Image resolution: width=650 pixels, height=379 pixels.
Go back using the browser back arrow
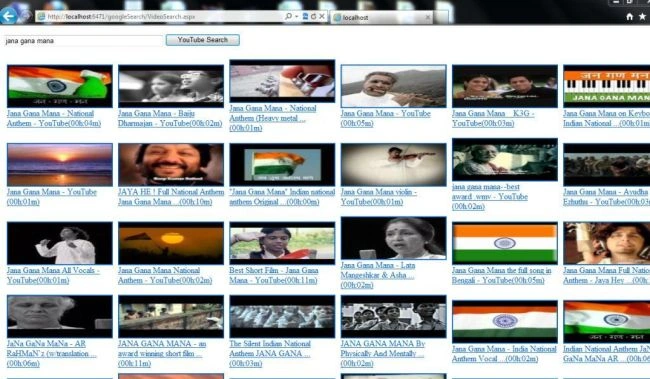[x=8, y=16]
